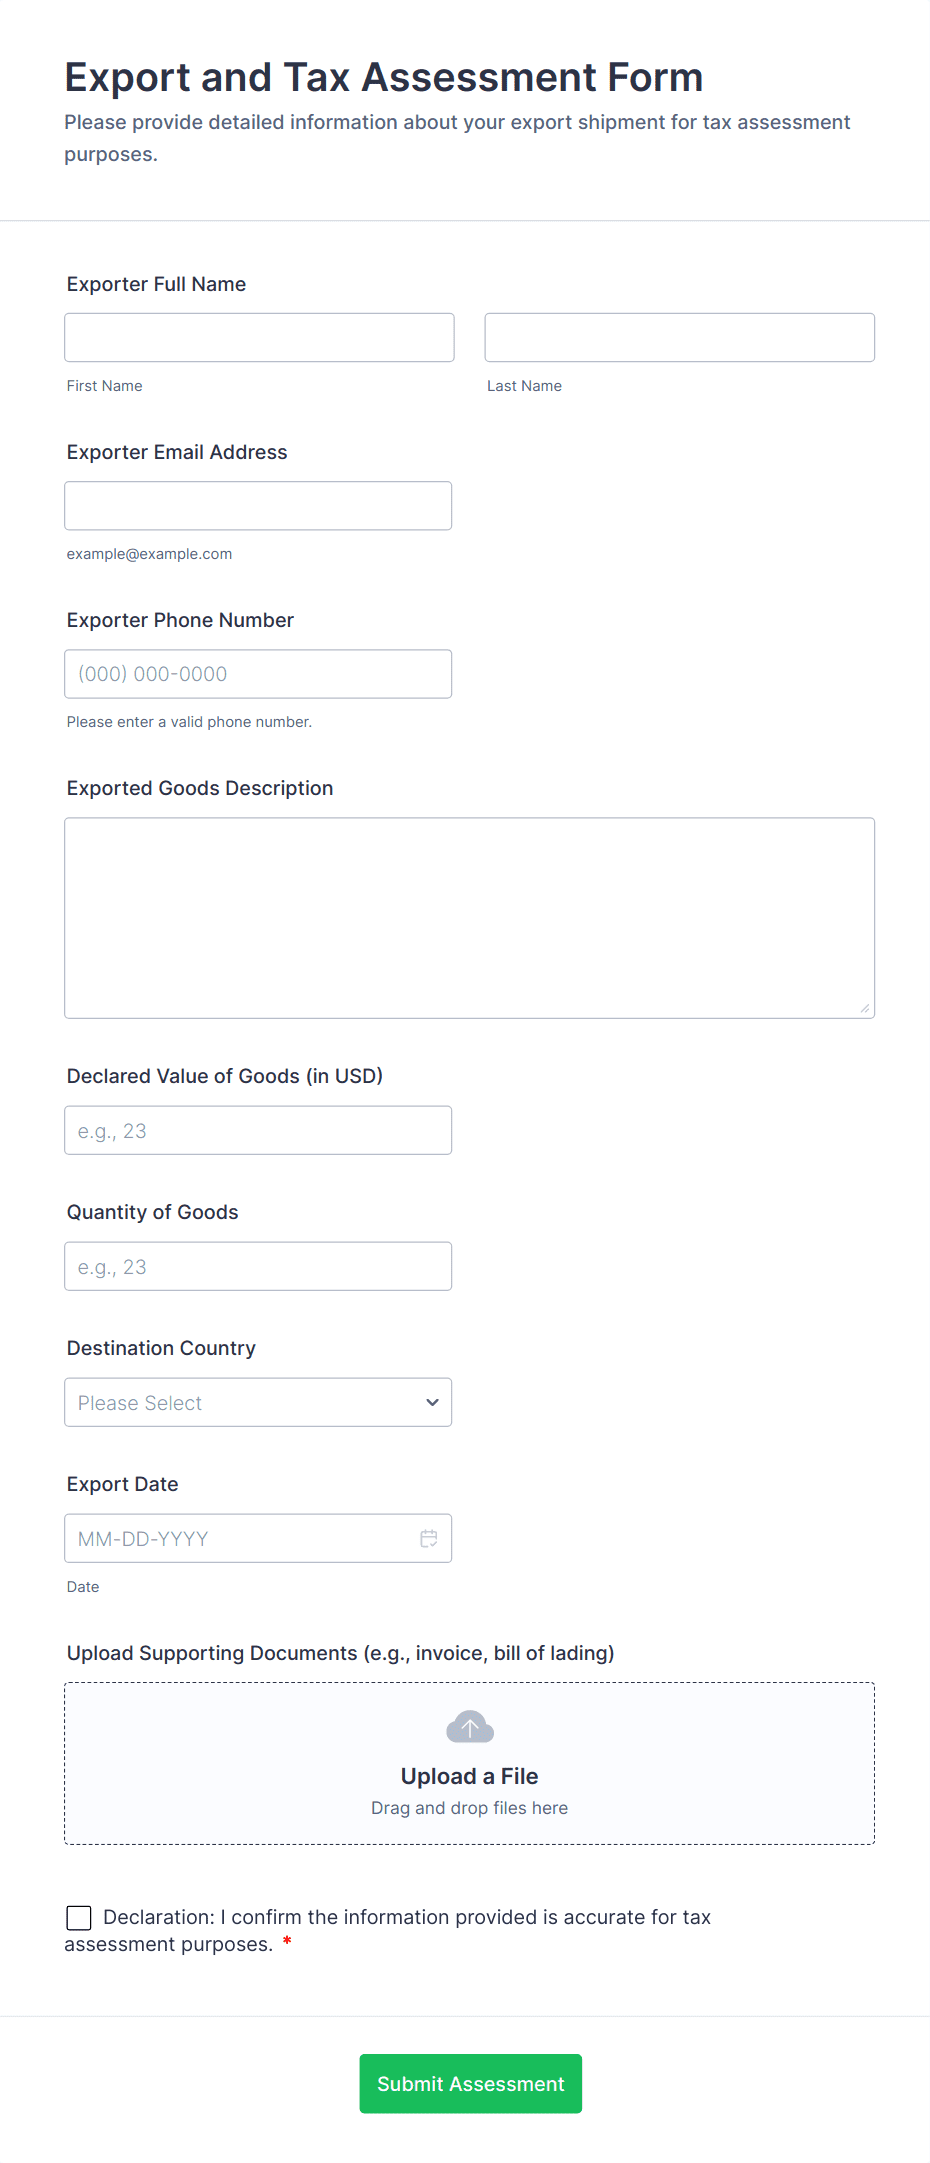This screenshot has height=2163, width=930.
Task: Focus the Last Name text box
Action: pyautogui.click(x=679, y=337)
